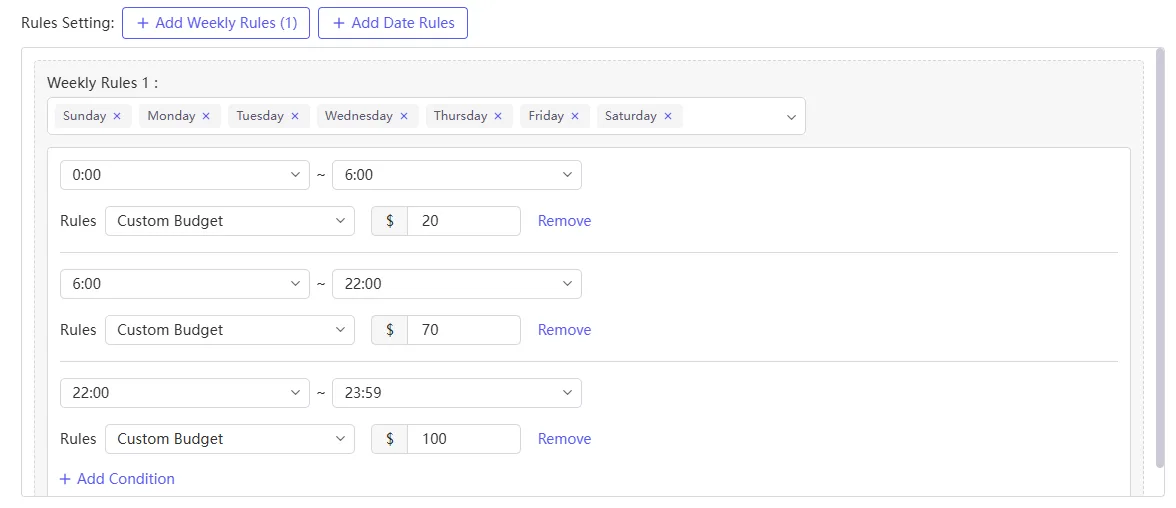Click Remove for the $100 rule
The image size is (1176, 508).
[564, 439]
